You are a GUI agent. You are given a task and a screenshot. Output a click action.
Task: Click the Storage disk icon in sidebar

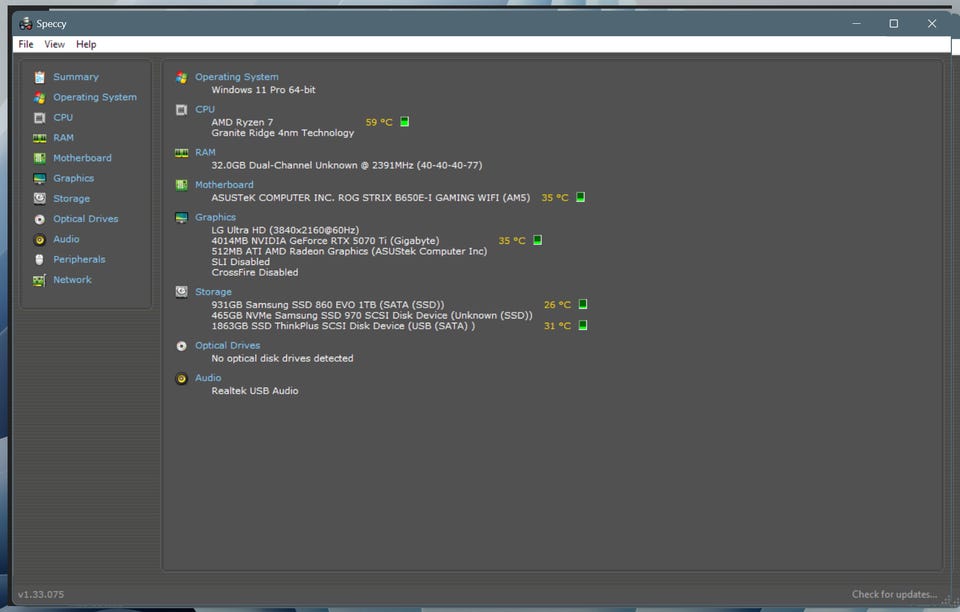pyautogui.click(x=40, y=198)
